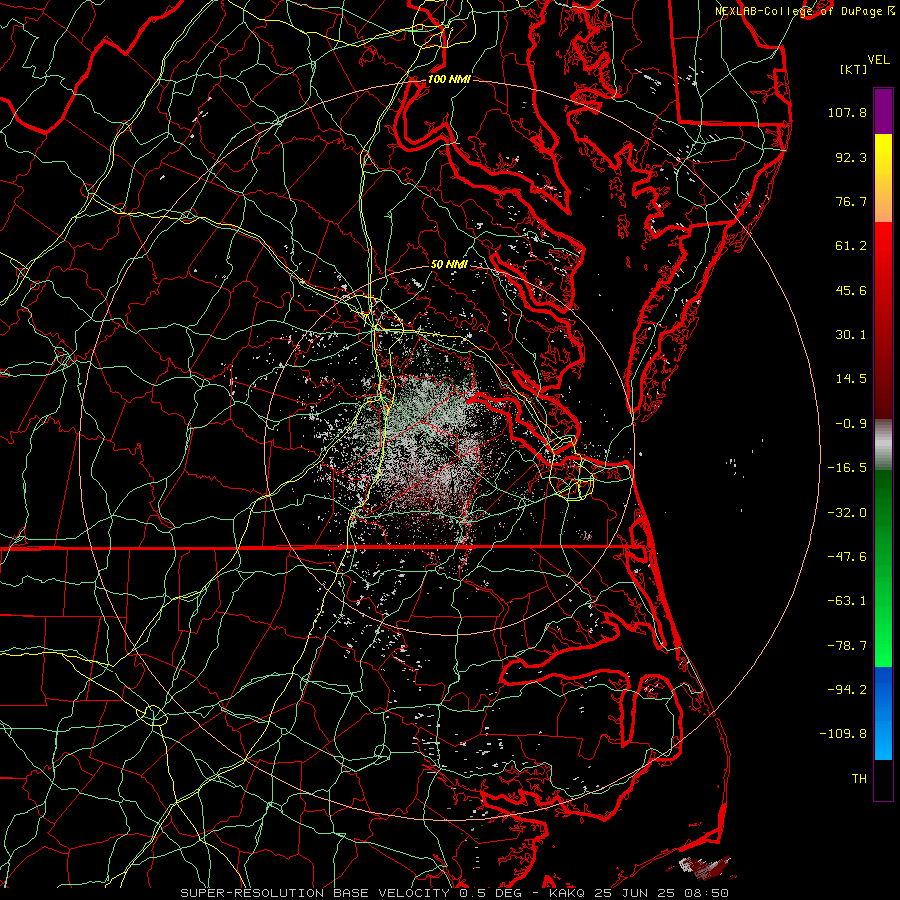Click the -47.6 velocity legend value
Viewport: 900px width, 900px height.
847,557
